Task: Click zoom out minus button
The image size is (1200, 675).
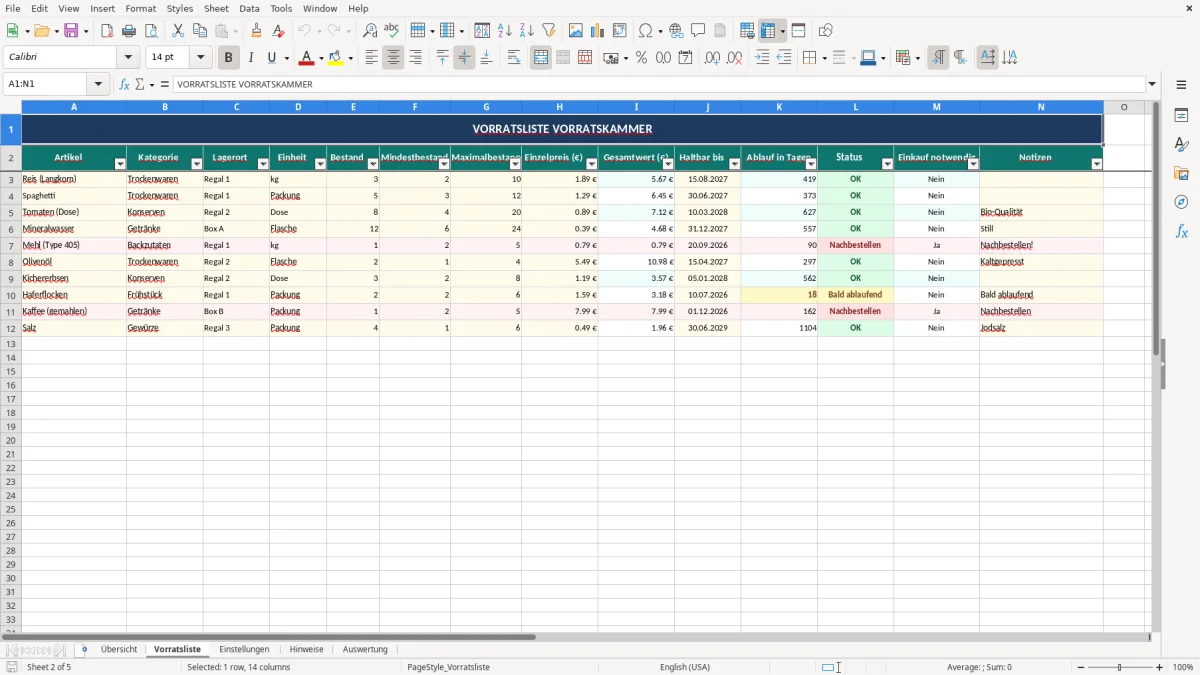Action: tap(1081, 667)
